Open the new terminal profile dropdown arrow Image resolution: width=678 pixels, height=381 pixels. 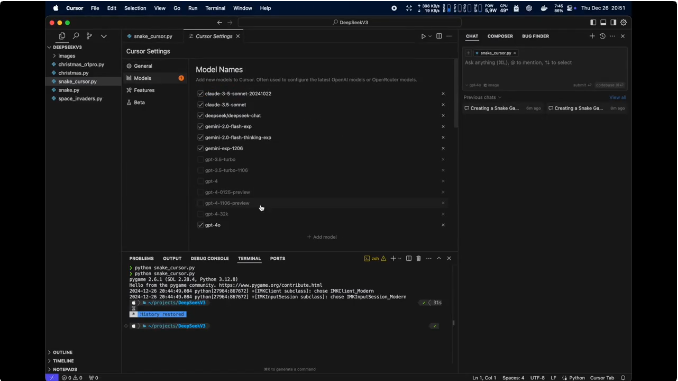pos(400,258)
